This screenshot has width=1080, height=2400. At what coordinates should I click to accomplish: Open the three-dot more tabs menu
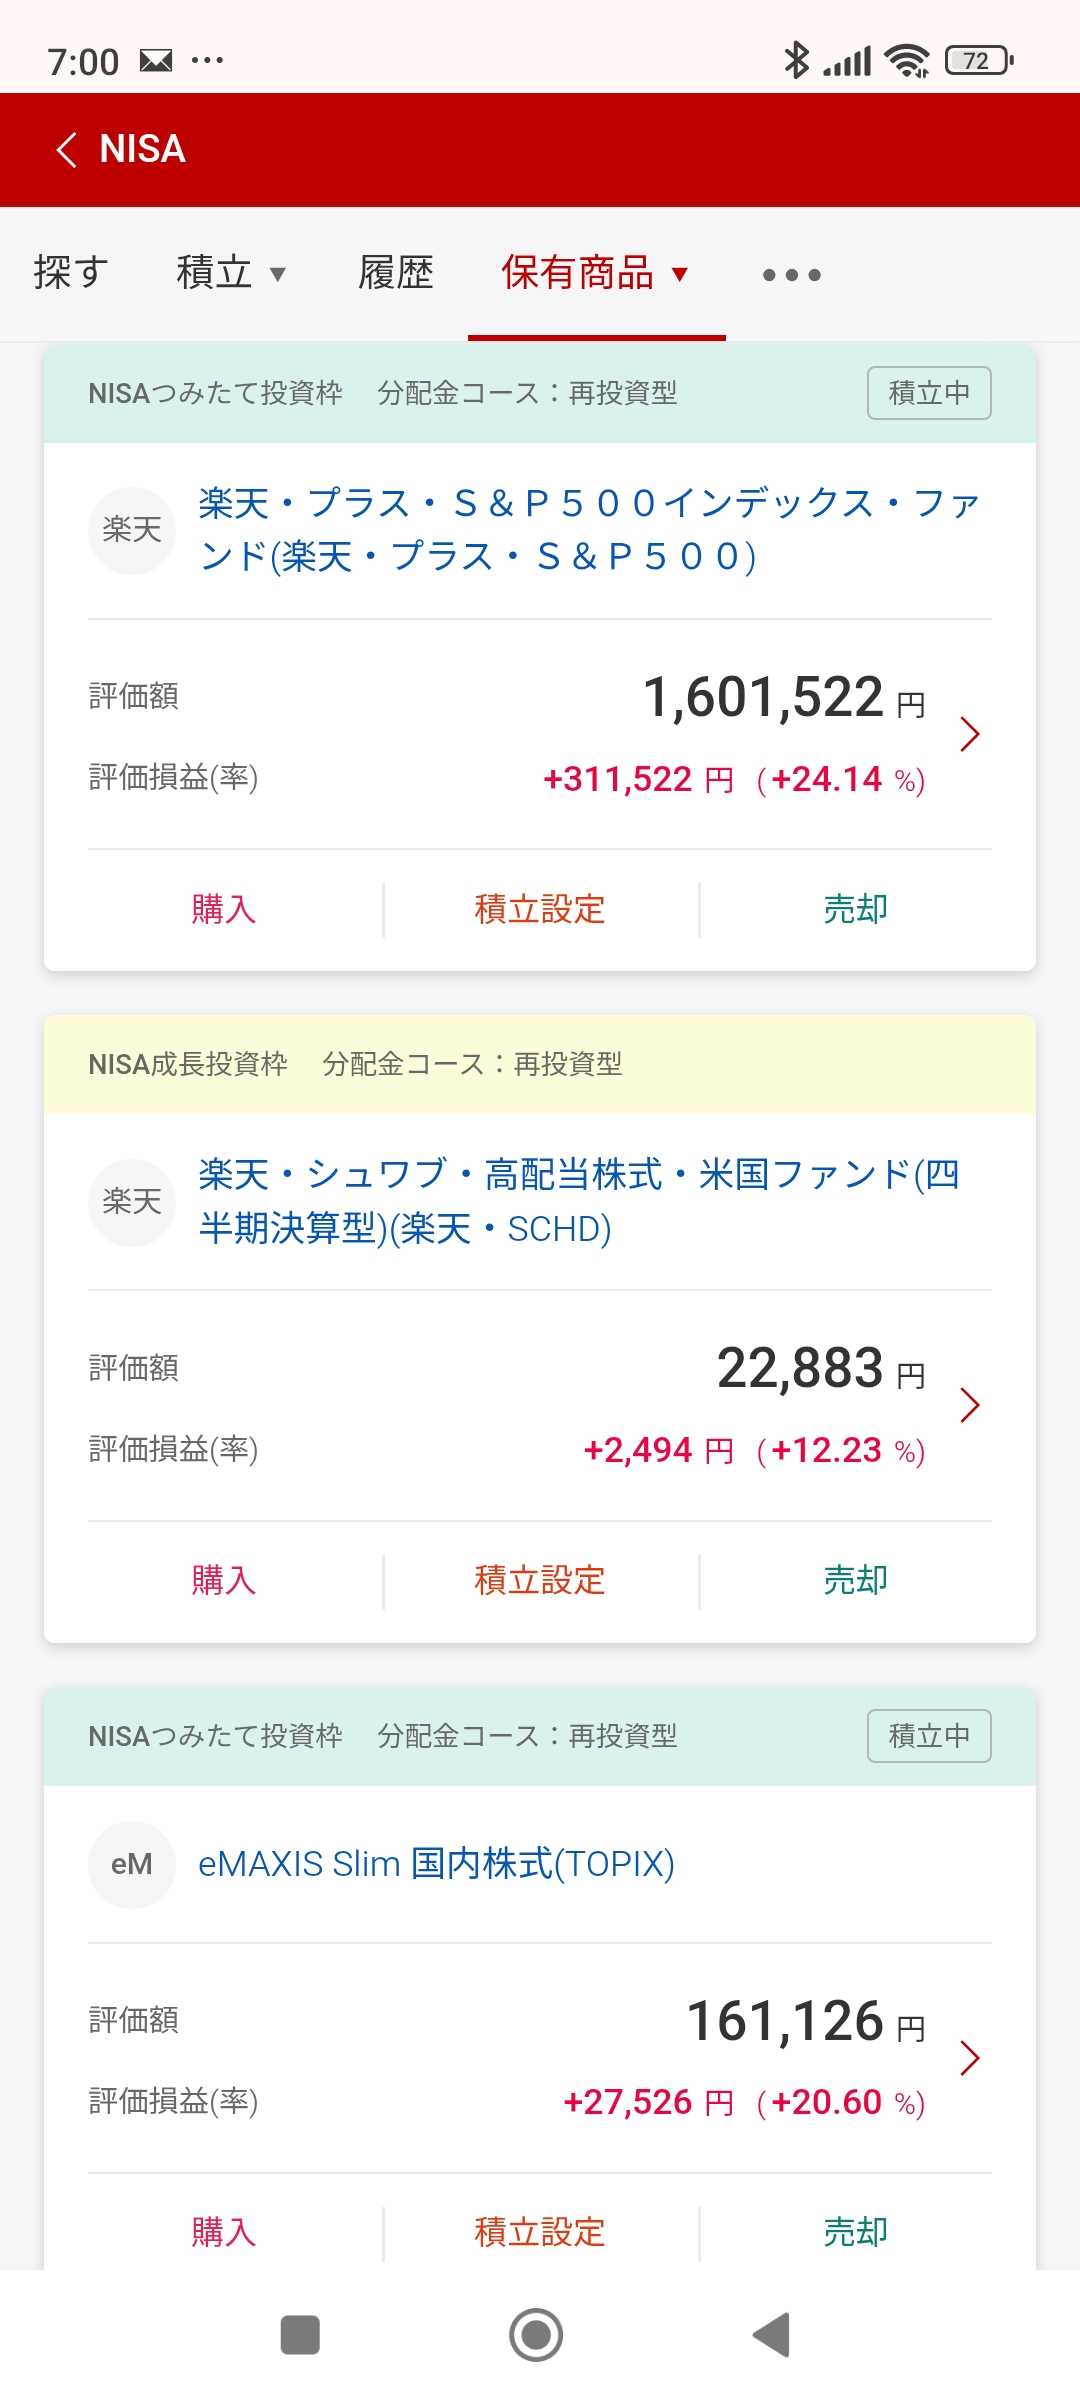tap(791, 275)
